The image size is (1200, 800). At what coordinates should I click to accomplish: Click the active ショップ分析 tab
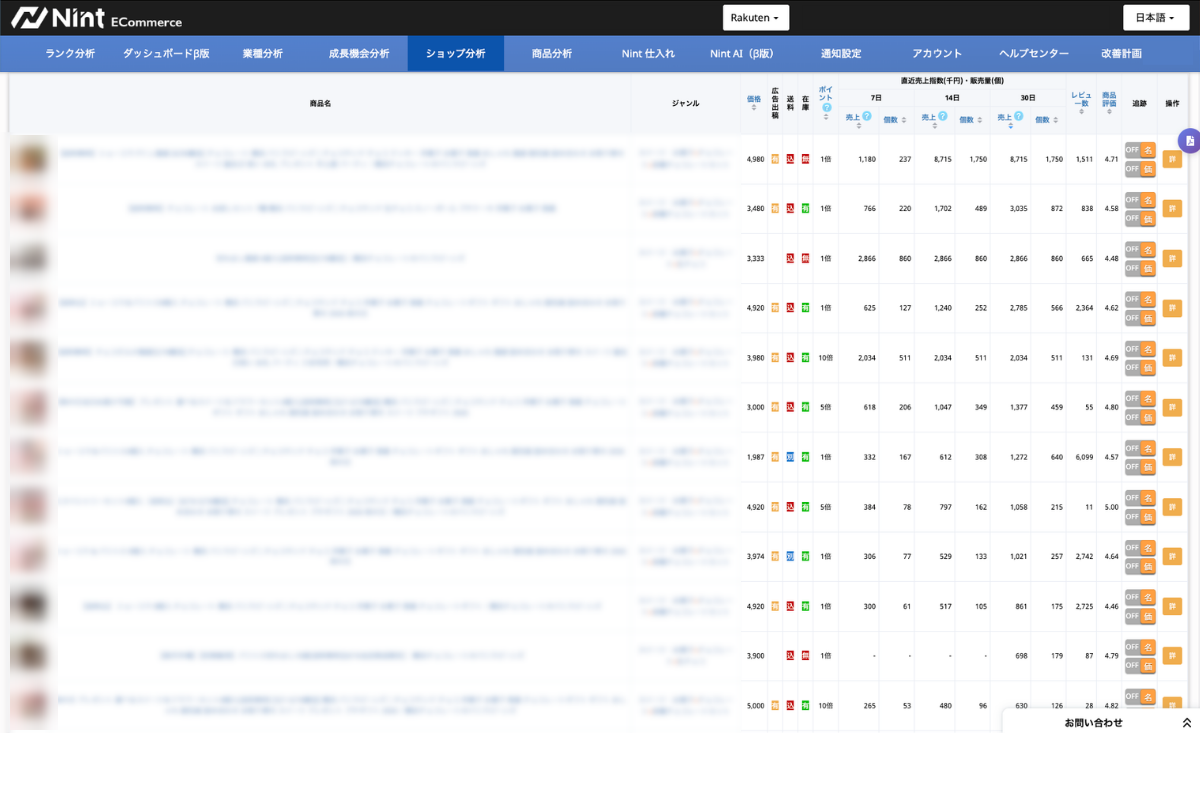[x=455, y=54]
